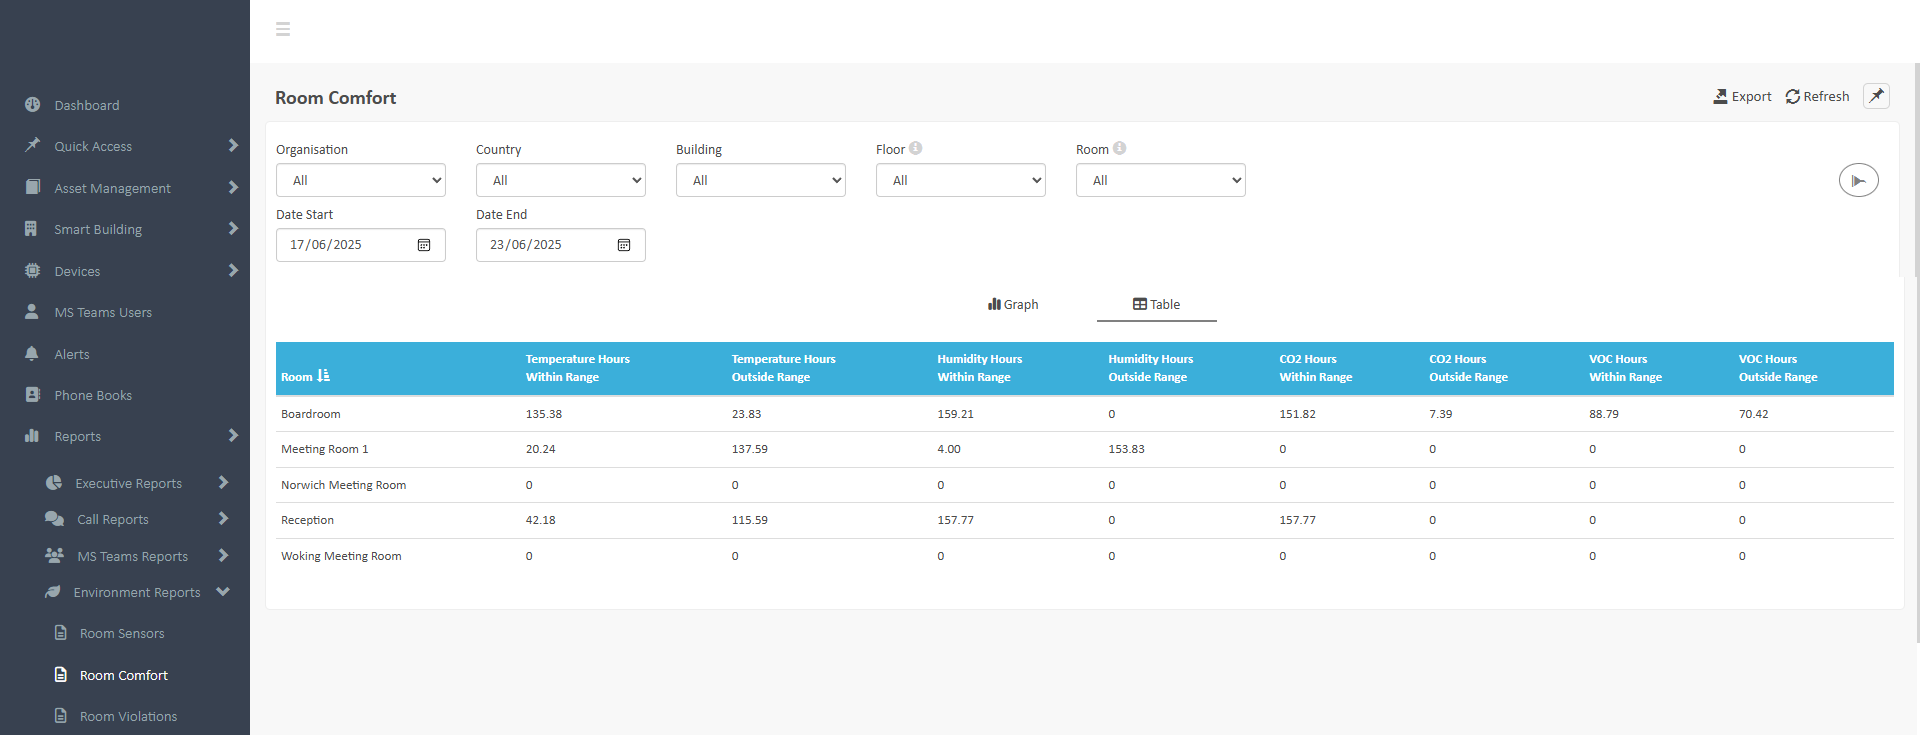
Task: Run the report with the play button
Action: (1858, 180)
